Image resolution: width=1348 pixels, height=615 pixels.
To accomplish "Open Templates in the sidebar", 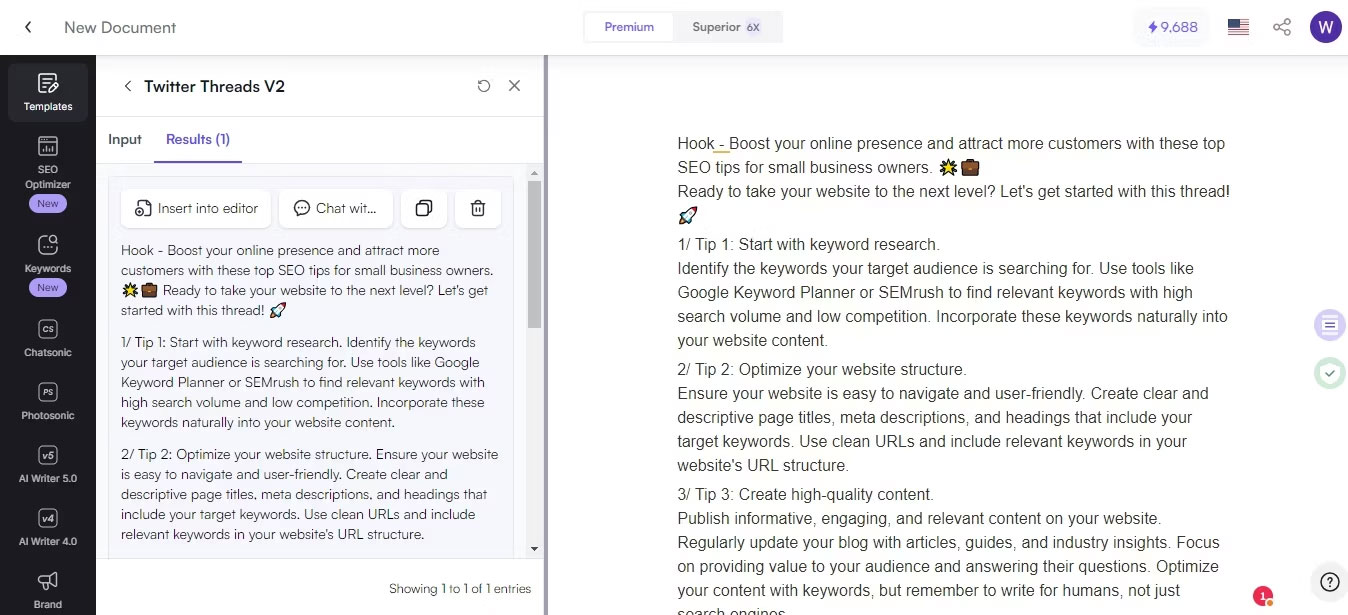I will [x=48, y=92].
